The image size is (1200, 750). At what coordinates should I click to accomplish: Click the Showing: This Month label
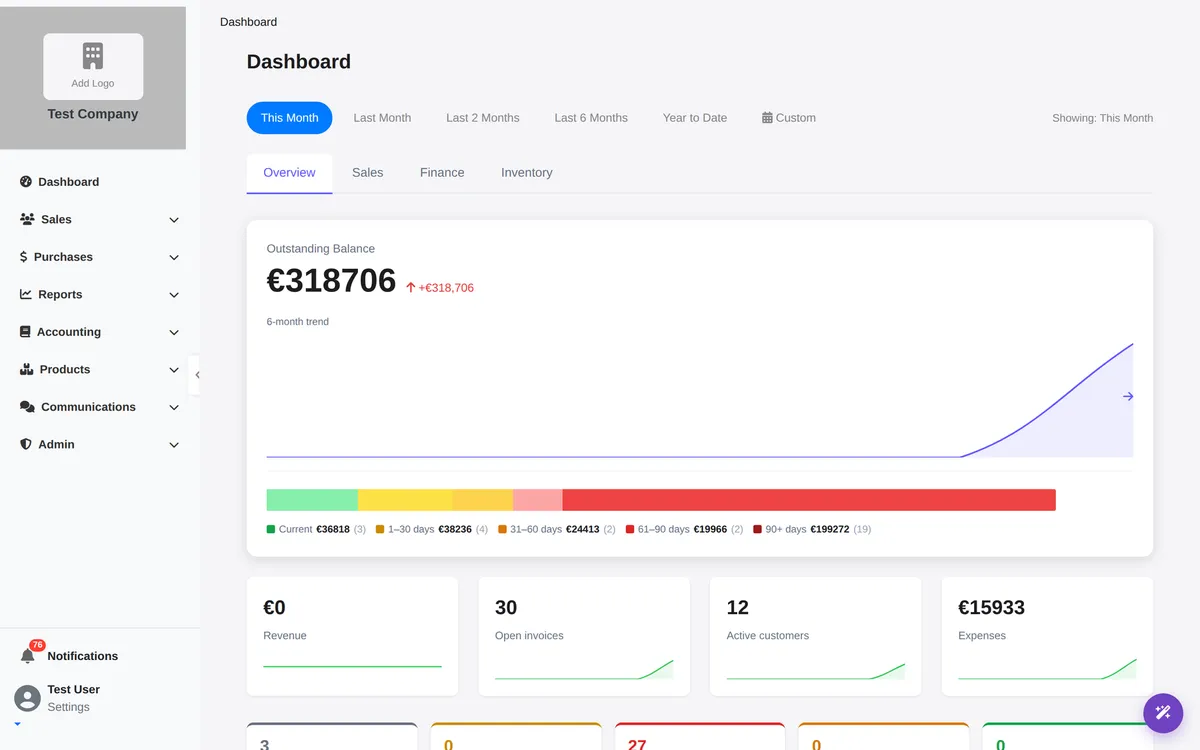point(1102,118)
